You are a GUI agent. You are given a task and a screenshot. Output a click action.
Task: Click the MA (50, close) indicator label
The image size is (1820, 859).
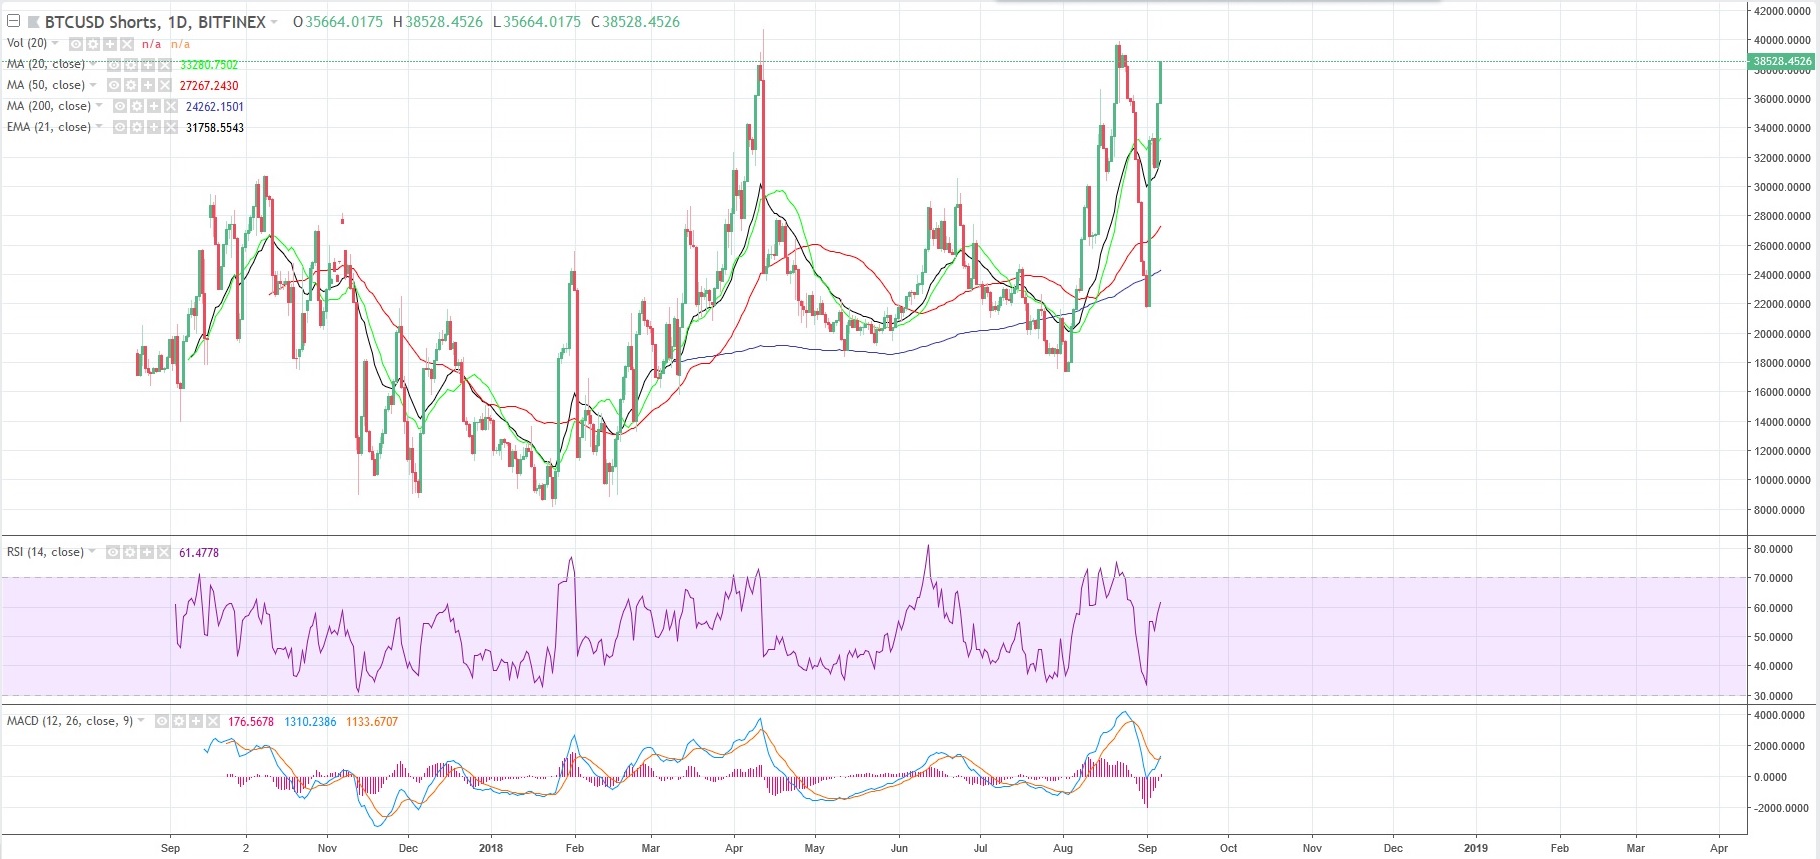(x=46, y=85)
